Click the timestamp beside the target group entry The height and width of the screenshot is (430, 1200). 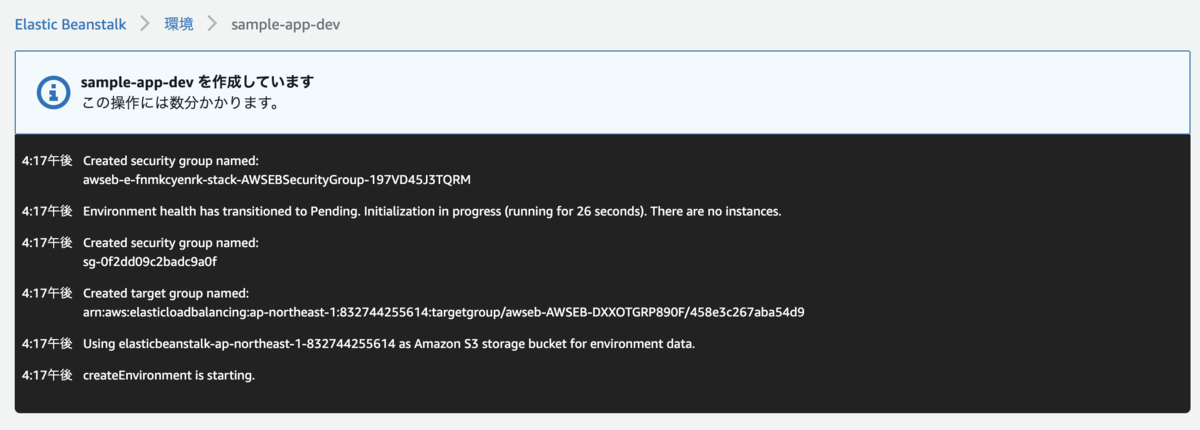tap(47, 293)
